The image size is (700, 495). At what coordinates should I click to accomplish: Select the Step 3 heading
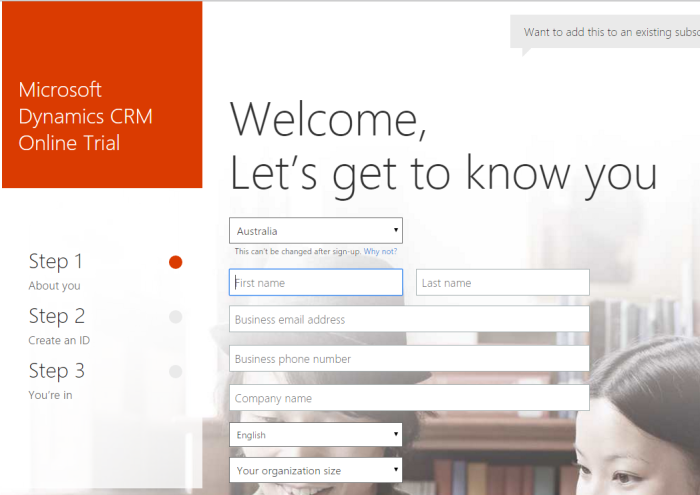[x=56, y=371]
